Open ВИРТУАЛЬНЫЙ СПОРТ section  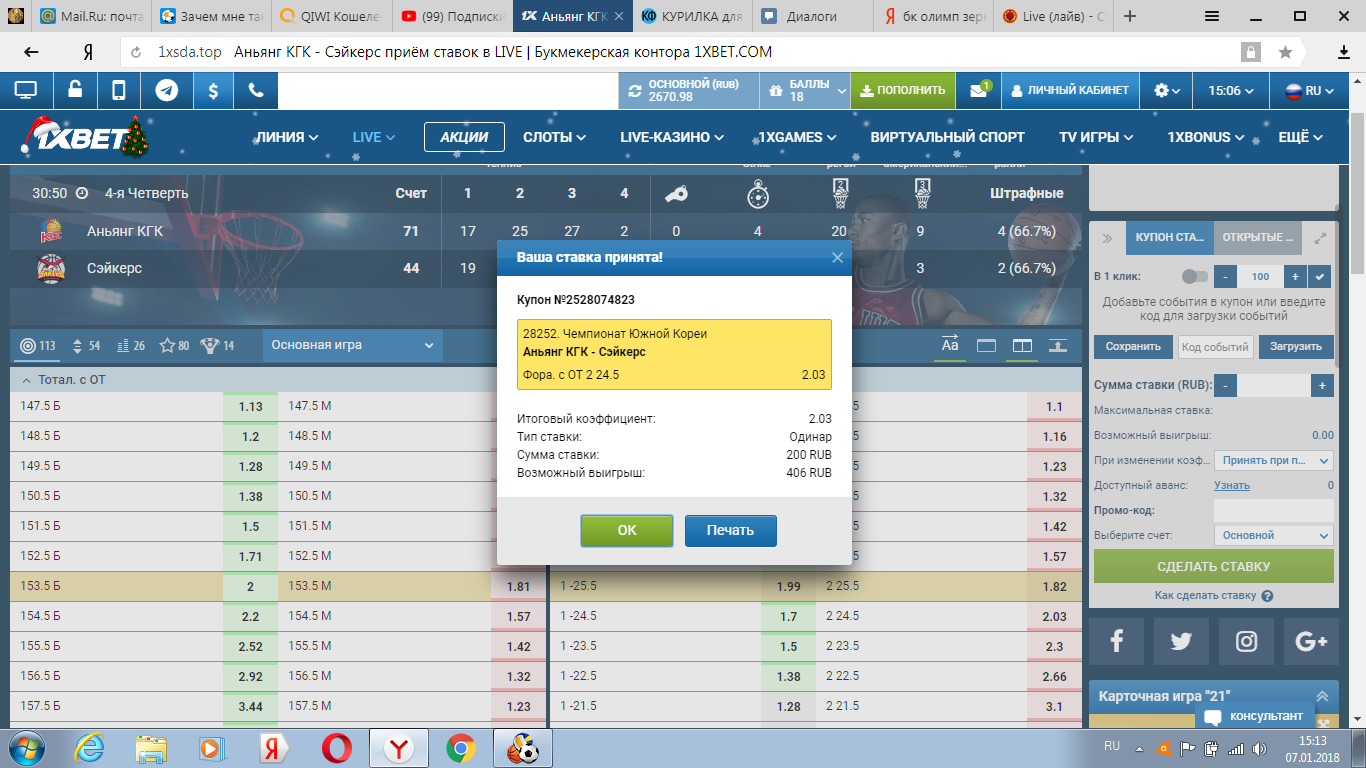[948, 137]
